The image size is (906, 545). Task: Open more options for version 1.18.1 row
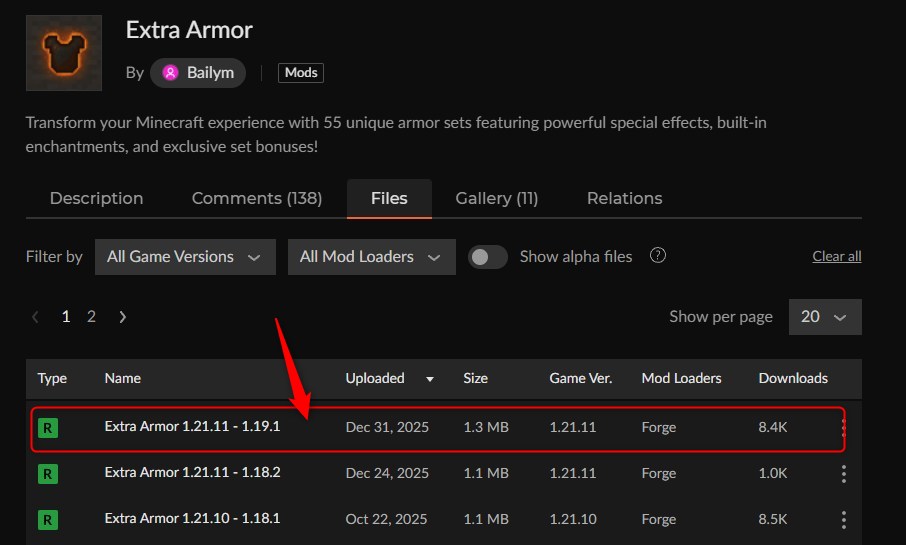click(x=844, y=520)
